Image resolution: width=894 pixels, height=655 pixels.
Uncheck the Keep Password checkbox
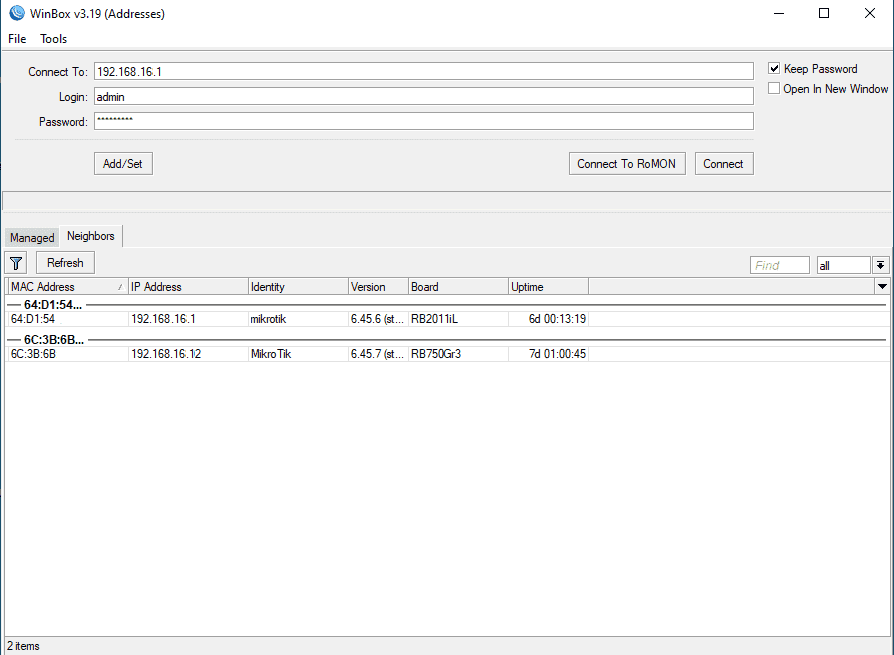pyautogui.click(x=774, y=69)
